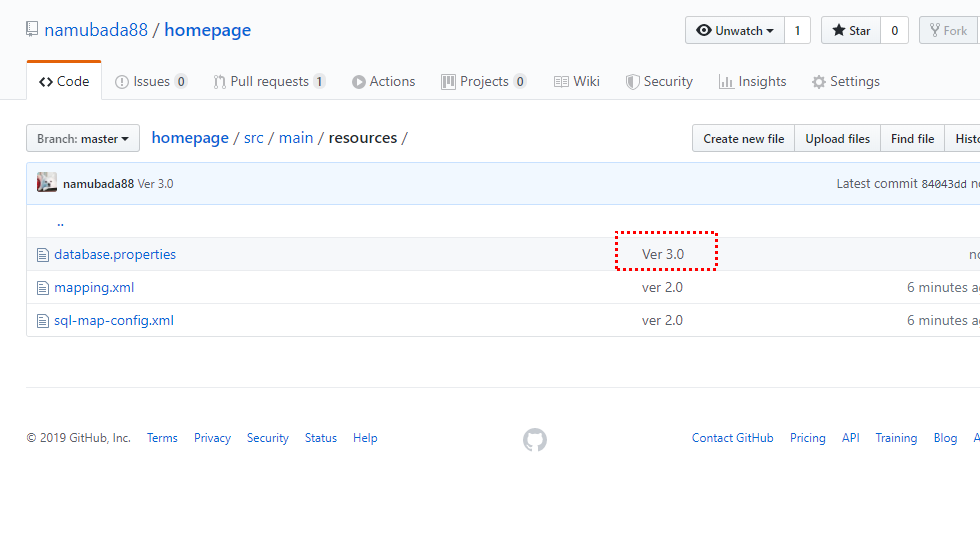
Task: Open Training footer link
Action: pos(896,438)
